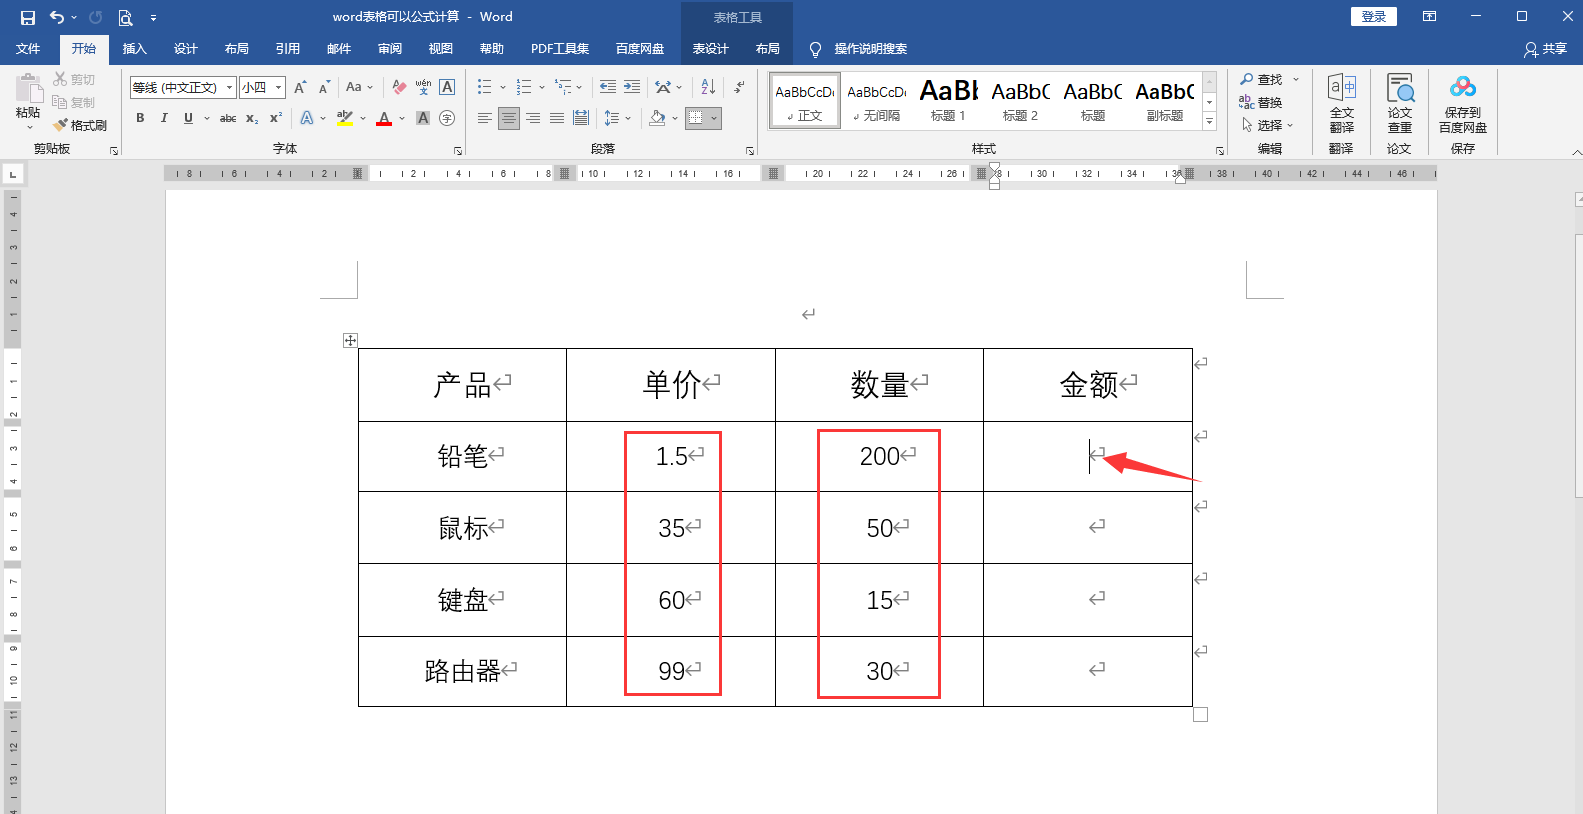Screen dimensions: 1583x814
Task: Switch to the 插入 (Insert) tab
Action: (134, 49)
